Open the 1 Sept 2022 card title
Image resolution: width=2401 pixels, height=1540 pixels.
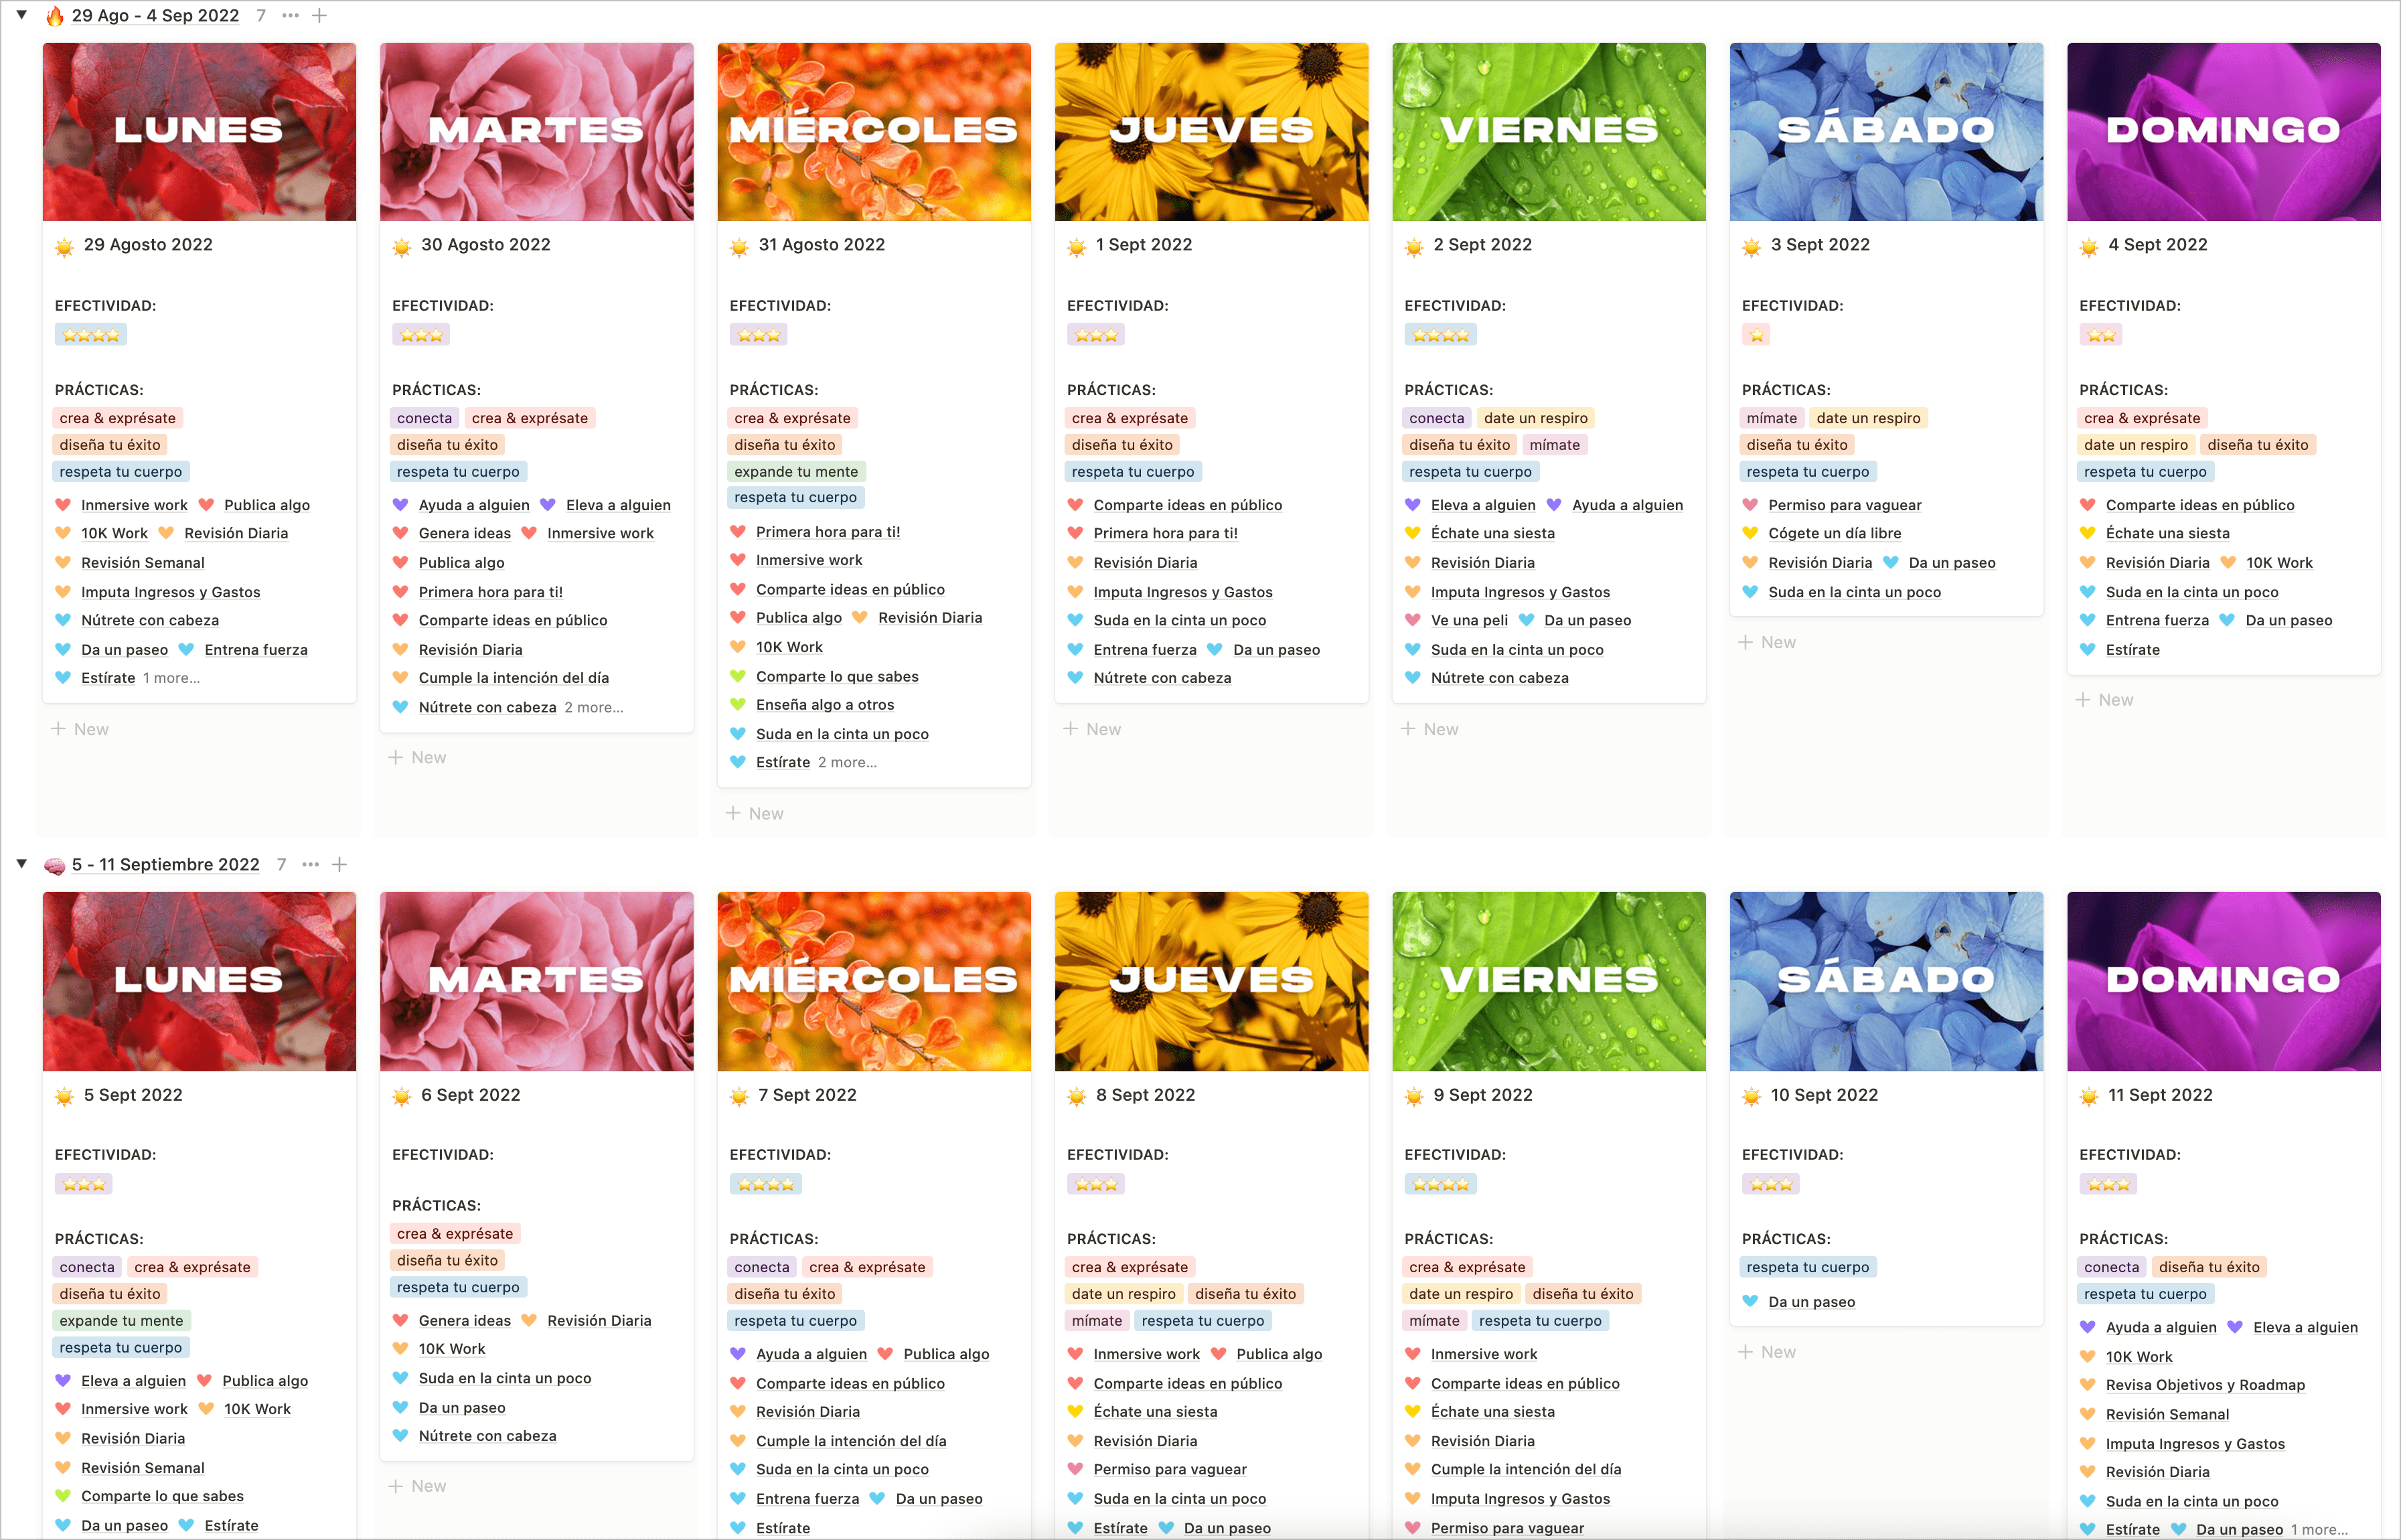[1143, 245]
